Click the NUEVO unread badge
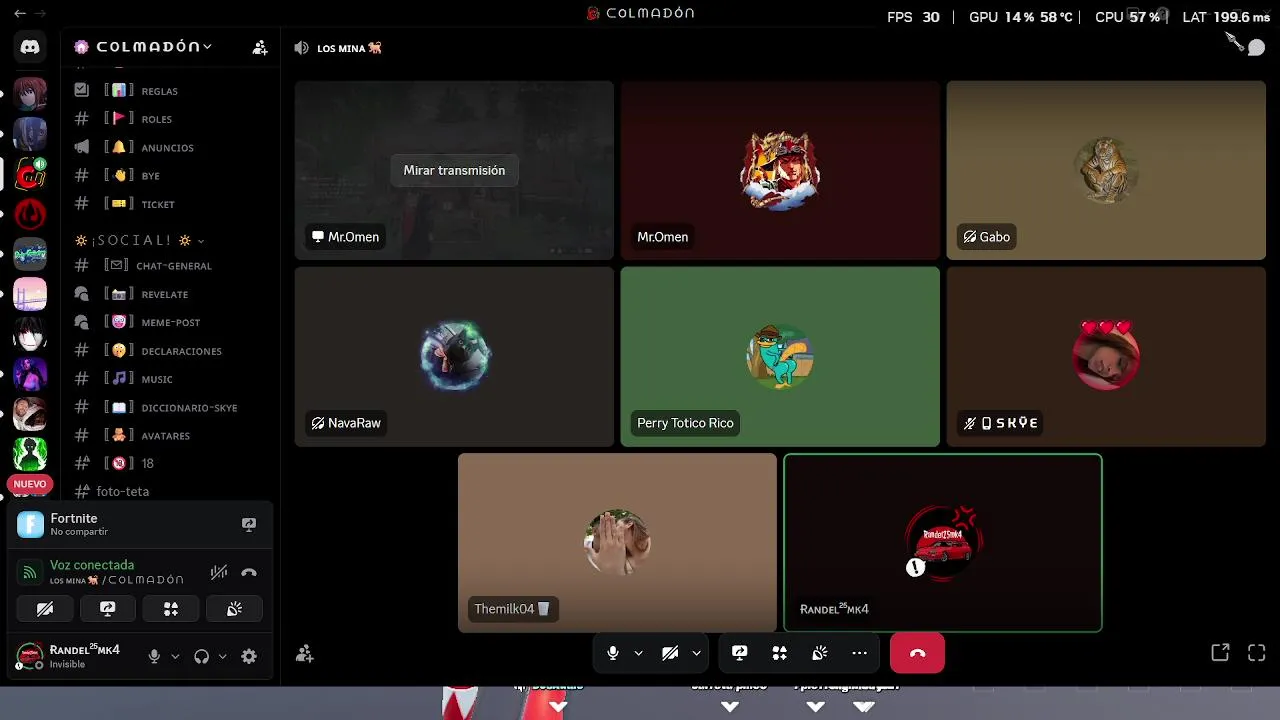The image size is (1280, 720). 30,484
